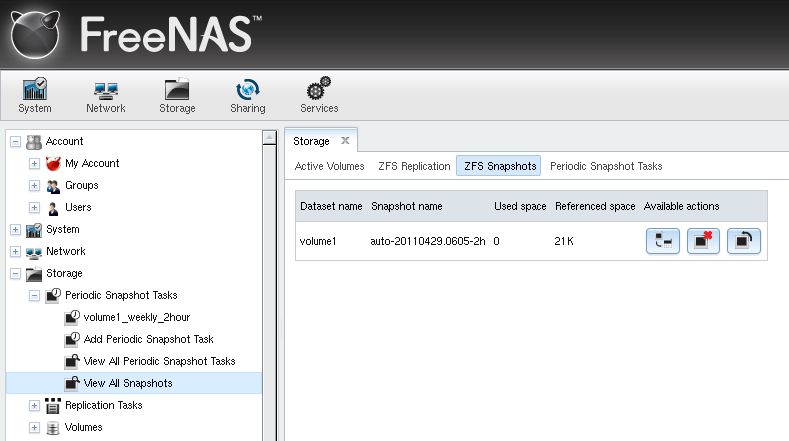Open the Storage toolbar icon
The width and height of the screenshot is (789, 441).
click(177, 95)
